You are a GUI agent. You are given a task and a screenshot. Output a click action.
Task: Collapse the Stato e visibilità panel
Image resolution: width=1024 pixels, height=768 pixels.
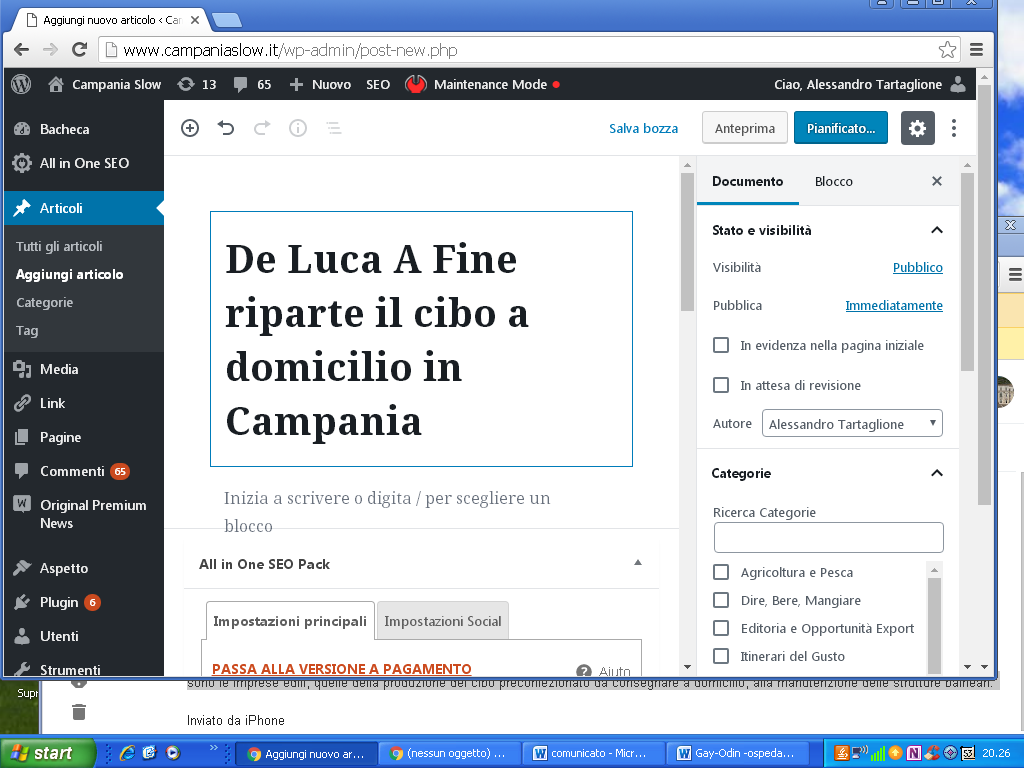click(937, 230)
